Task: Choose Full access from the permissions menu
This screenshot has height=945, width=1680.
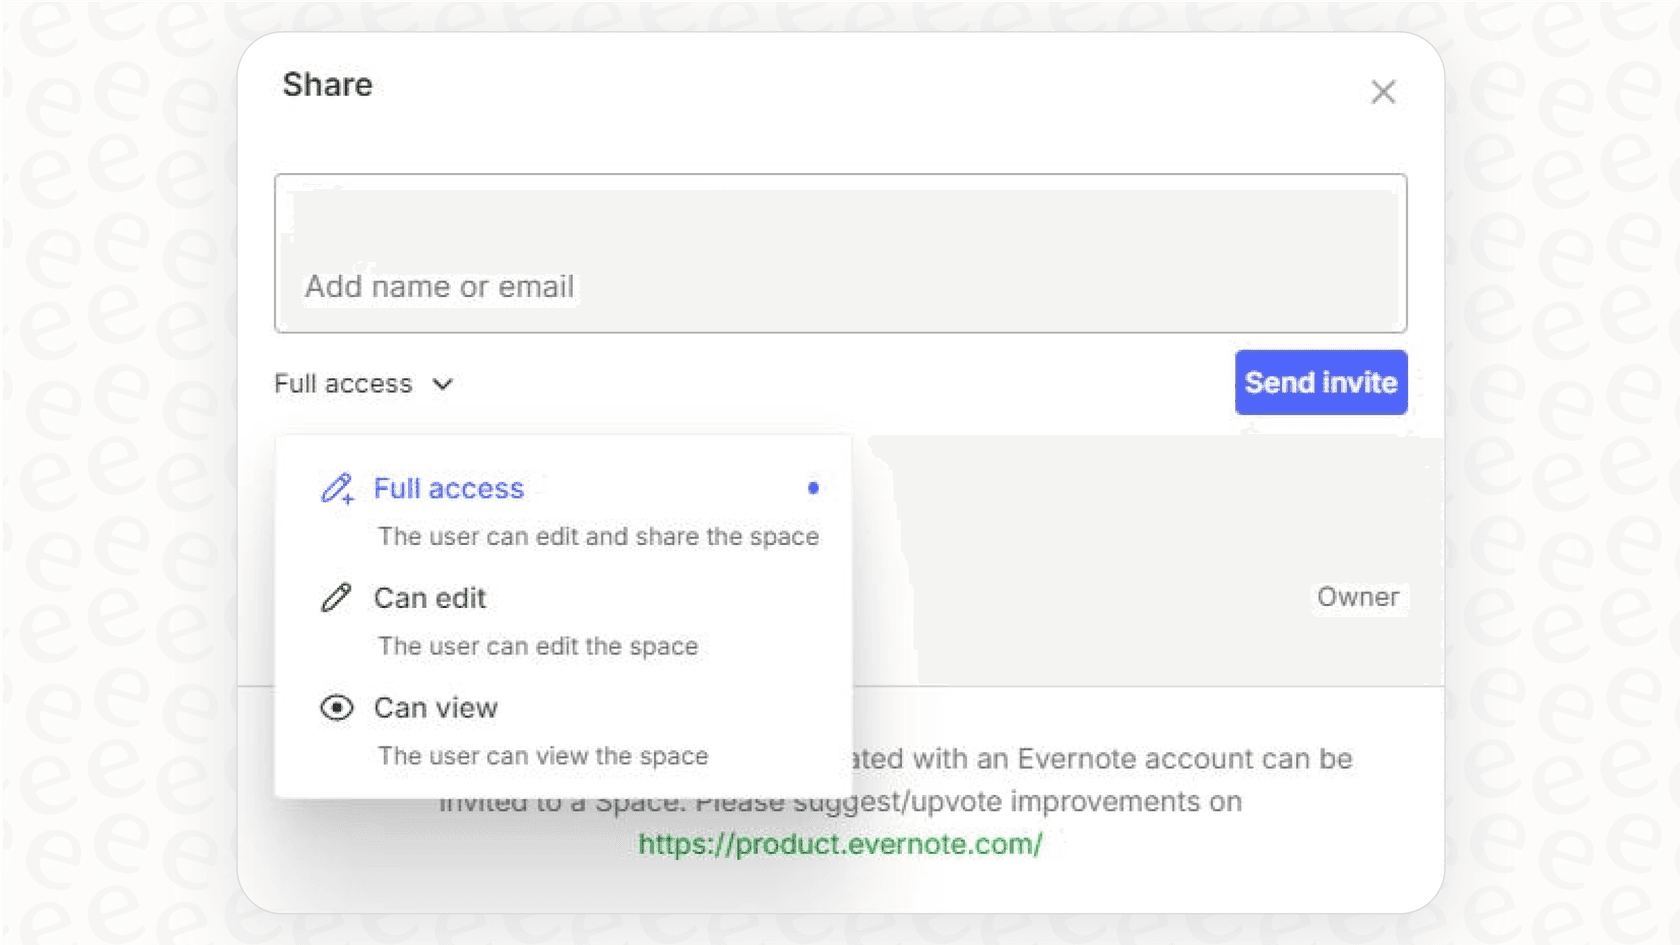Action: coord(448,488)
